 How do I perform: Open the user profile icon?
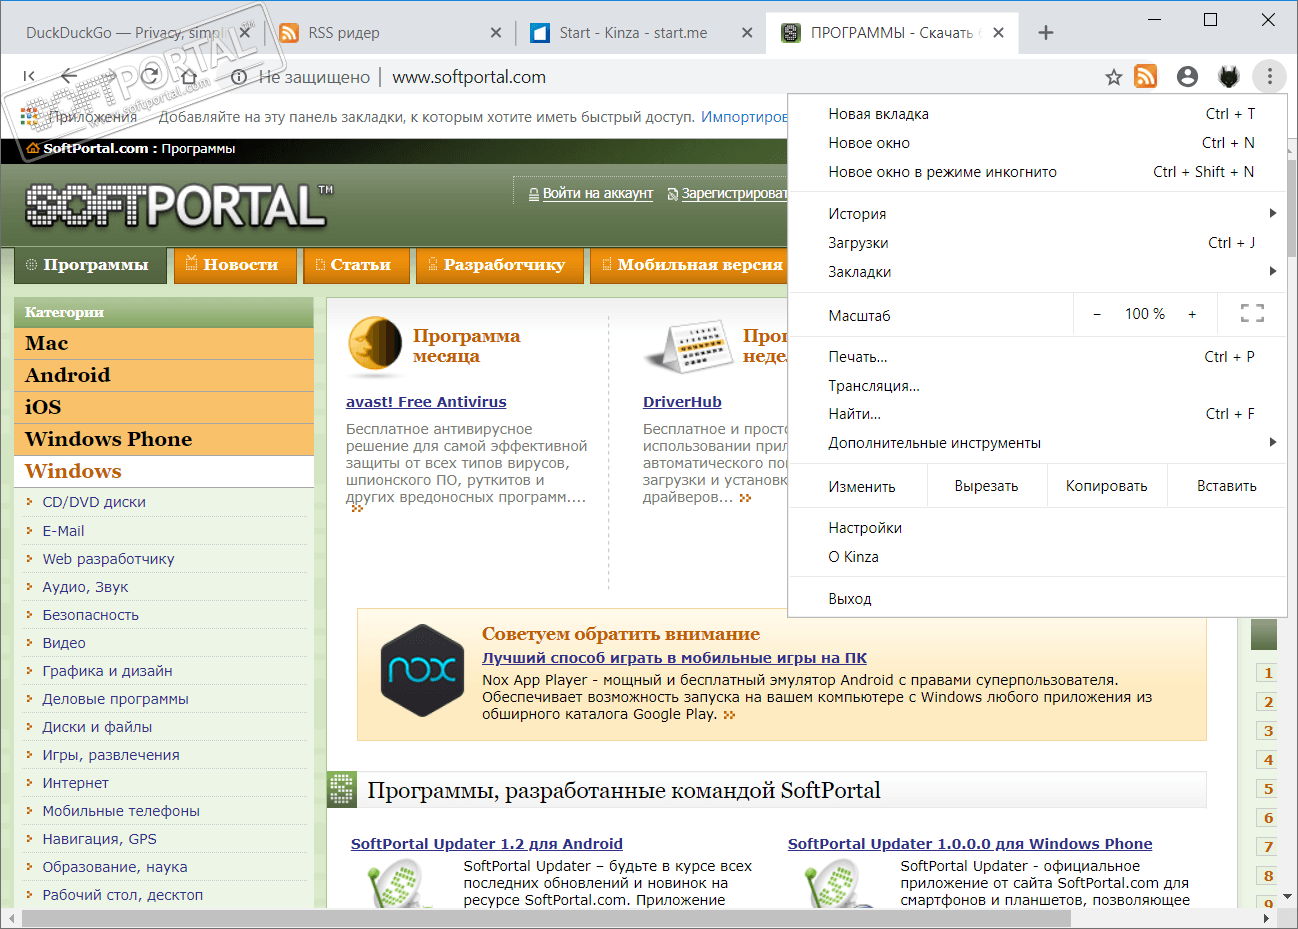coord(1188,76)
